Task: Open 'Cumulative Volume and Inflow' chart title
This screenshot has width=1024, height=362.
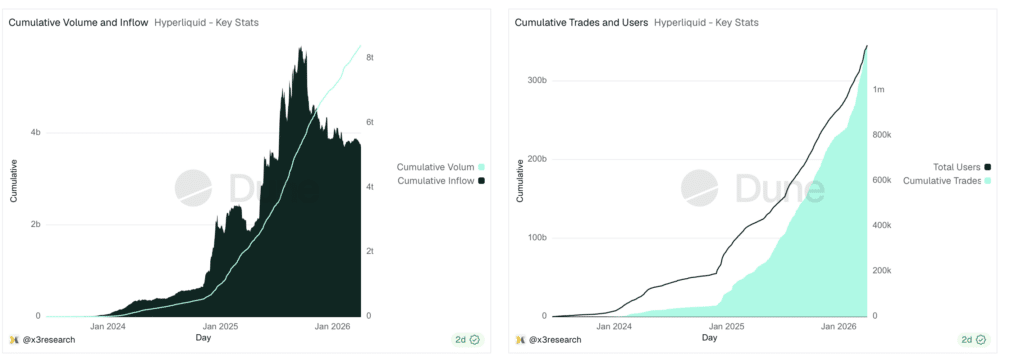Action: point(78,22)
